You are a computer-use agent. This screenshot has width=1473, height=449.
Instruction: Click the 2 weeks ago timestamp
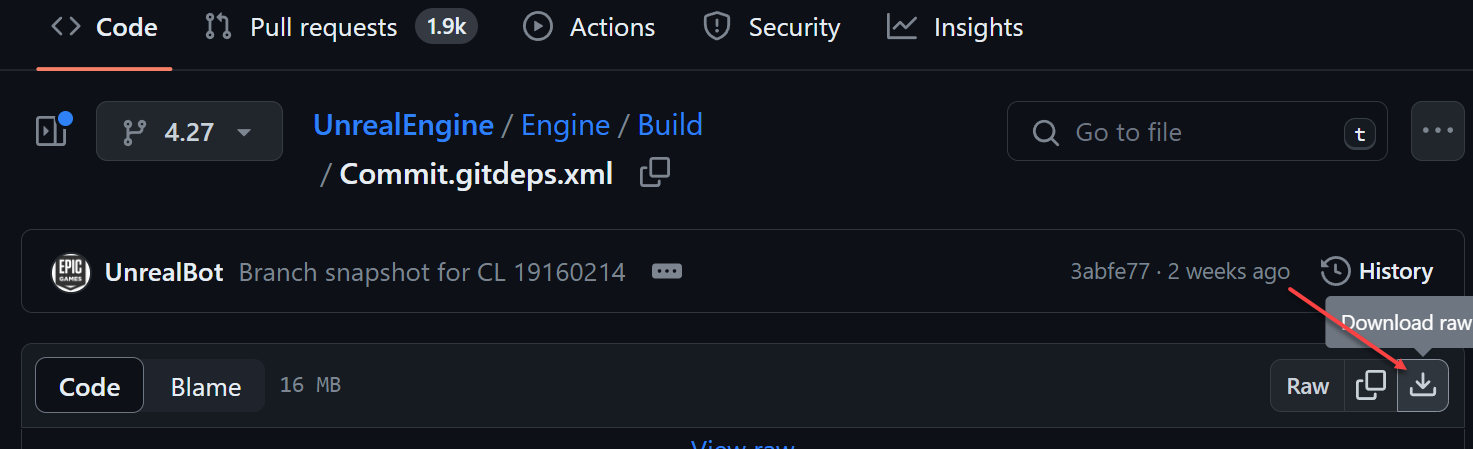tap(1228, 272)
